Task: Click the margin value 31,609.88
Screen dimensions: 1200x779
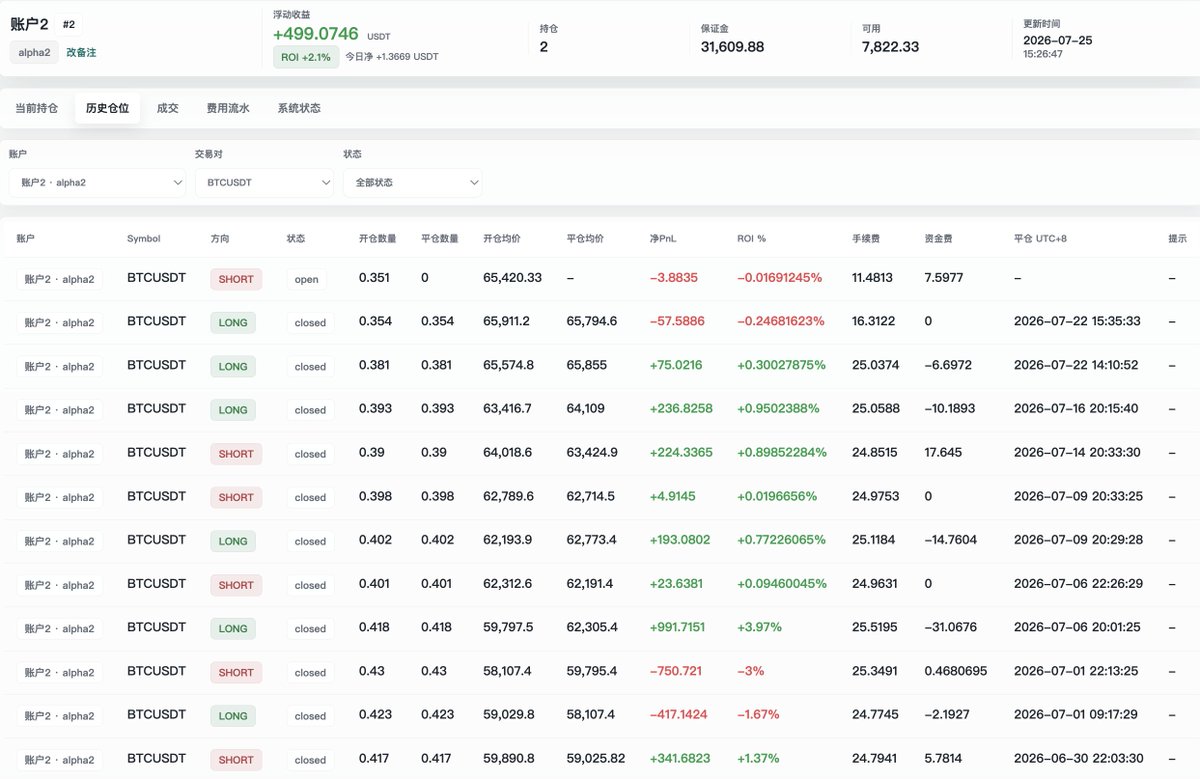Action: pyautogui.click(x=733, y=47)
